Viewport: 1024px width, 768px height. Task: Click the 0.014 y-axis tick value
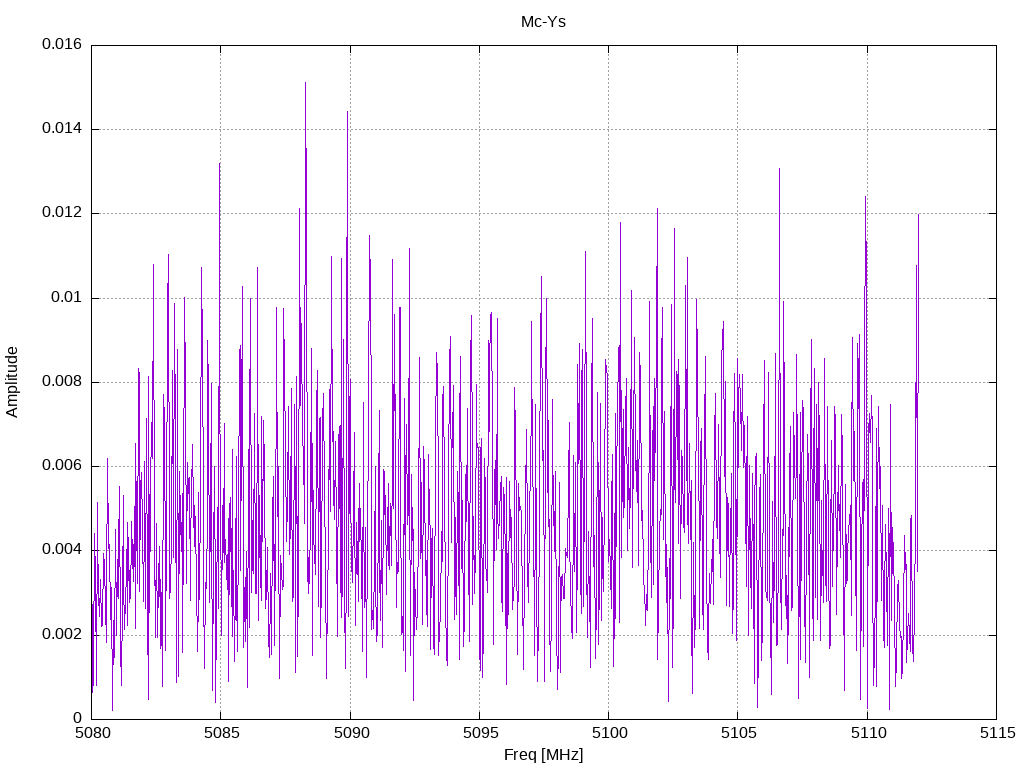tap(62, 129)
